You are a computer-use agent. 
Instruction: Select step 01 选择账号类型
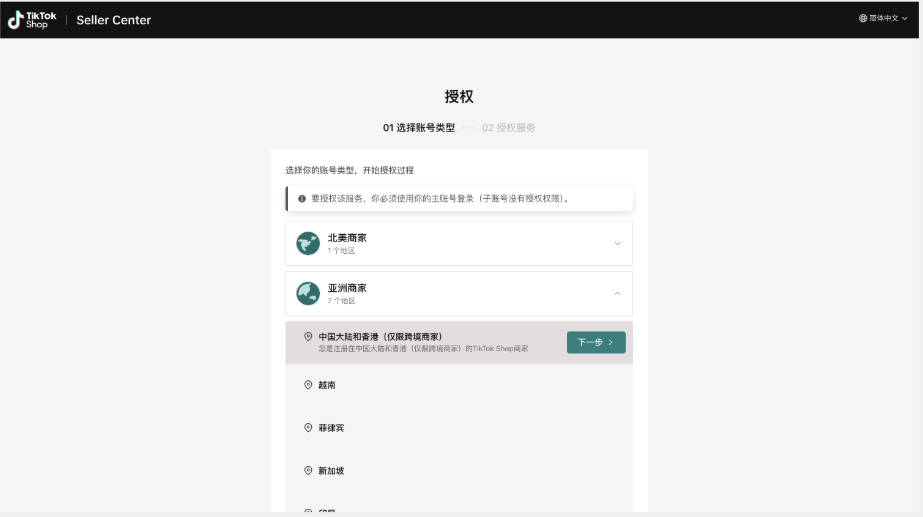point(419,127)
